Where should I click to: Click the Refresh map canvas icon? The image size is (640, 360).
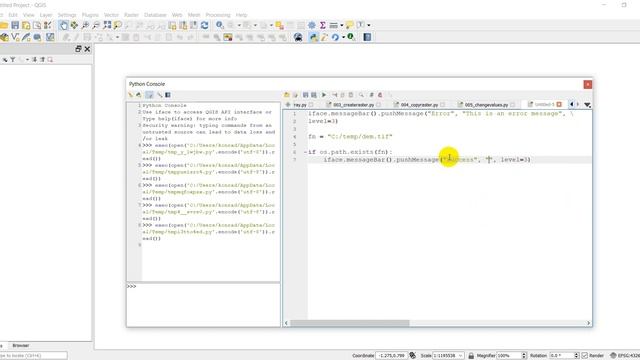[204, 25]
